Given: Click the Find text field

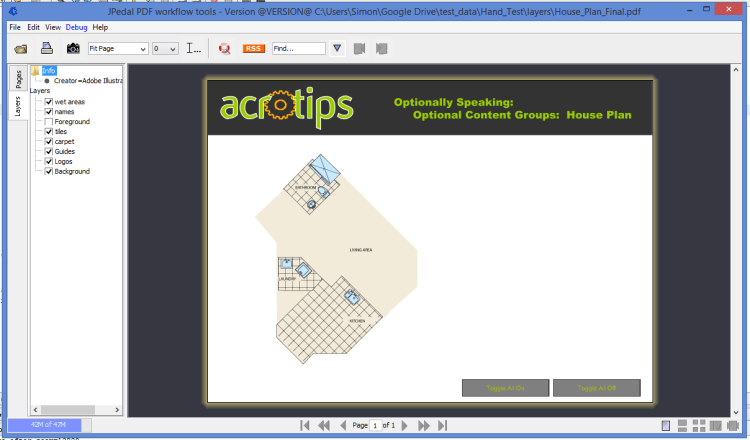Looking at the screenshot, I should (x=299, y=48).
